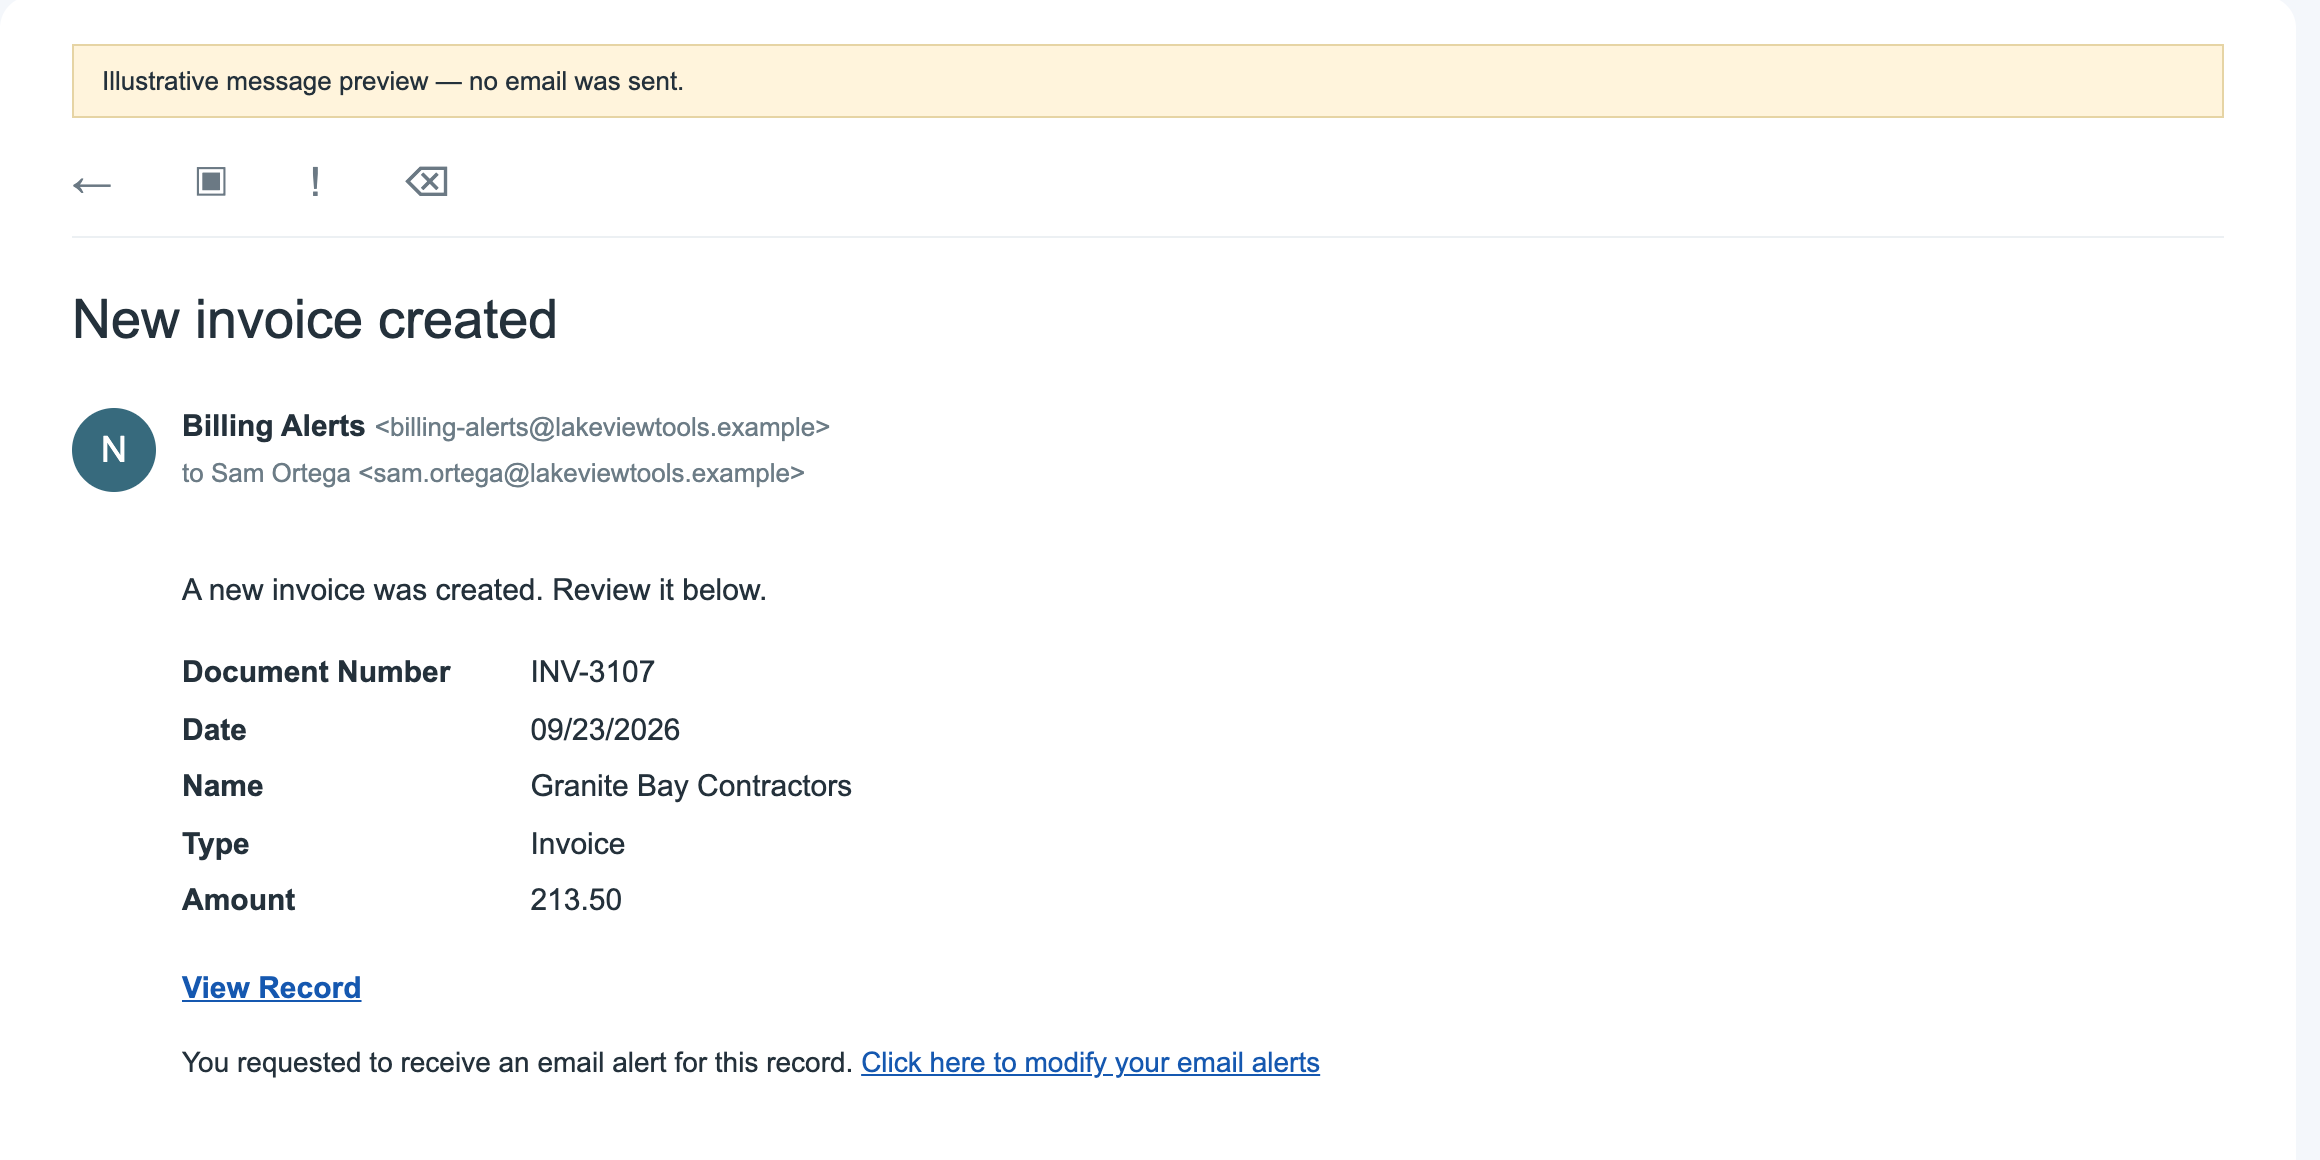The width and height of the screenshot is (2320, 1160).
Task: Mark message as spam with exclamation icon
Action: 315,182
